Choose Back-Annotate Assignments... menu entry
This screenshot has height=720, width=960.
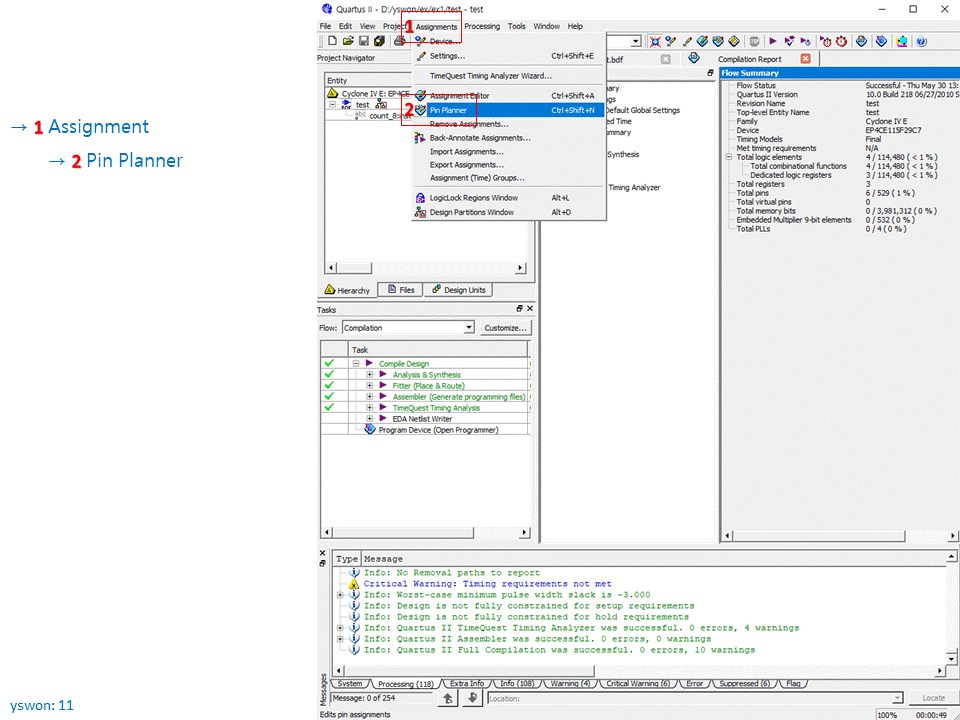(509, 138)
